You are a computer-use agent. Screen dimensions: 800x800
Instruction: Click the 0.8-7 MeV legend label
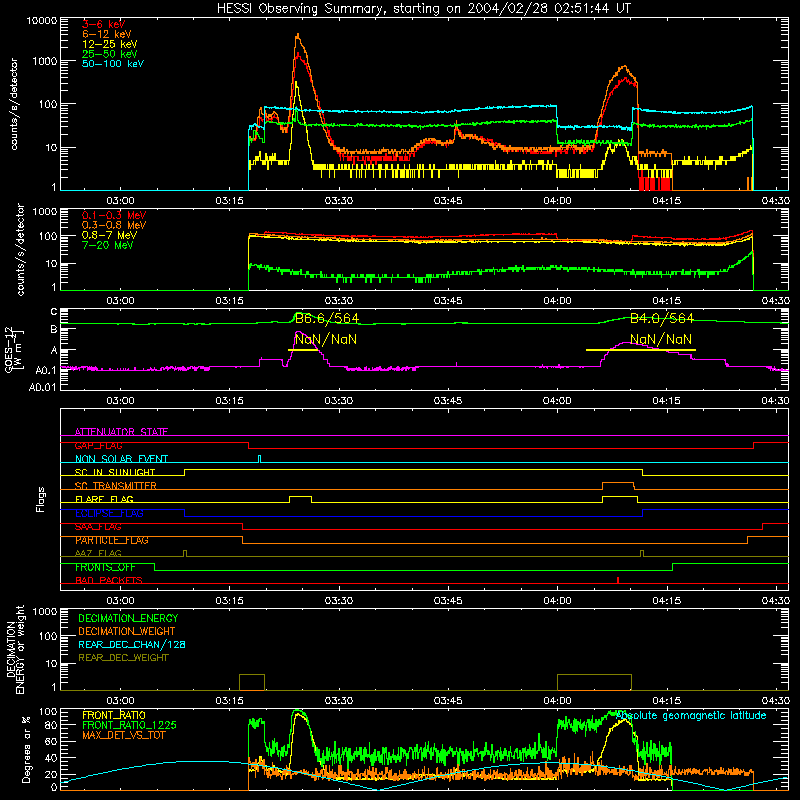coord(110,235)
